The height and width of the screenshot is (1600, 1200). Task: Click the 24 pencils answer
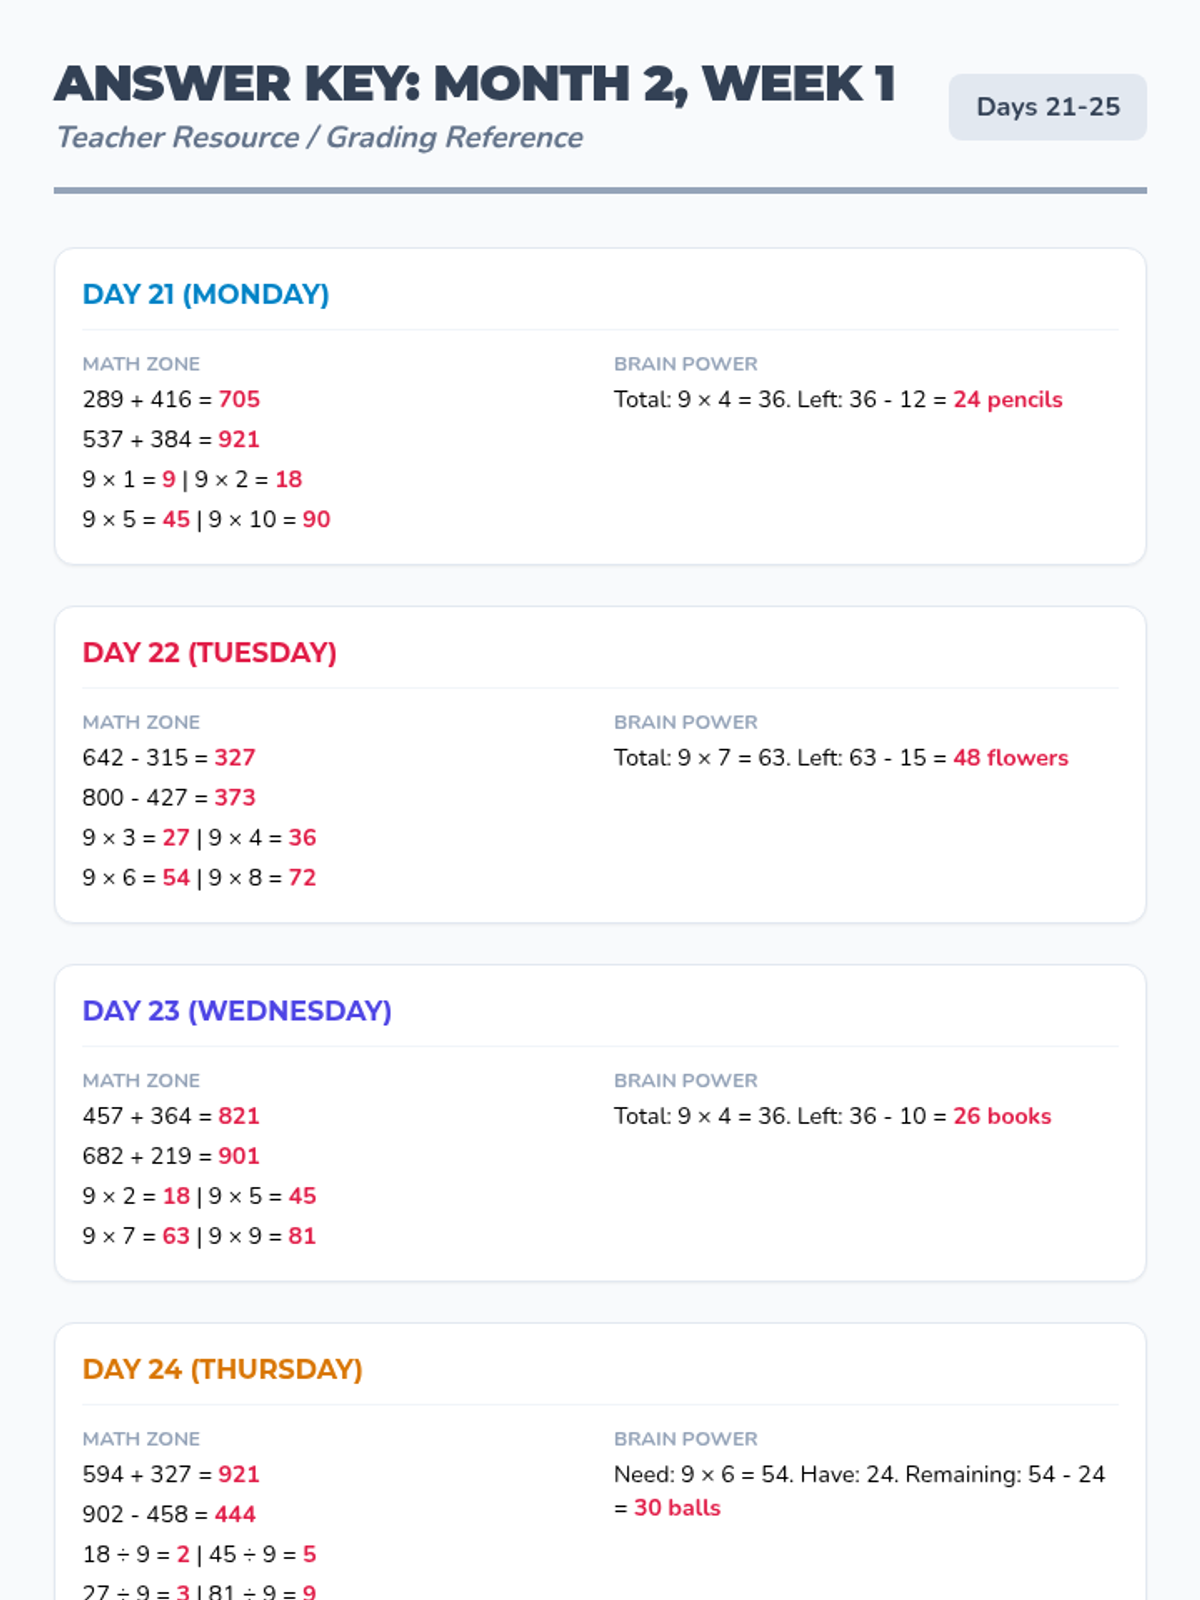coord(1007,399)
